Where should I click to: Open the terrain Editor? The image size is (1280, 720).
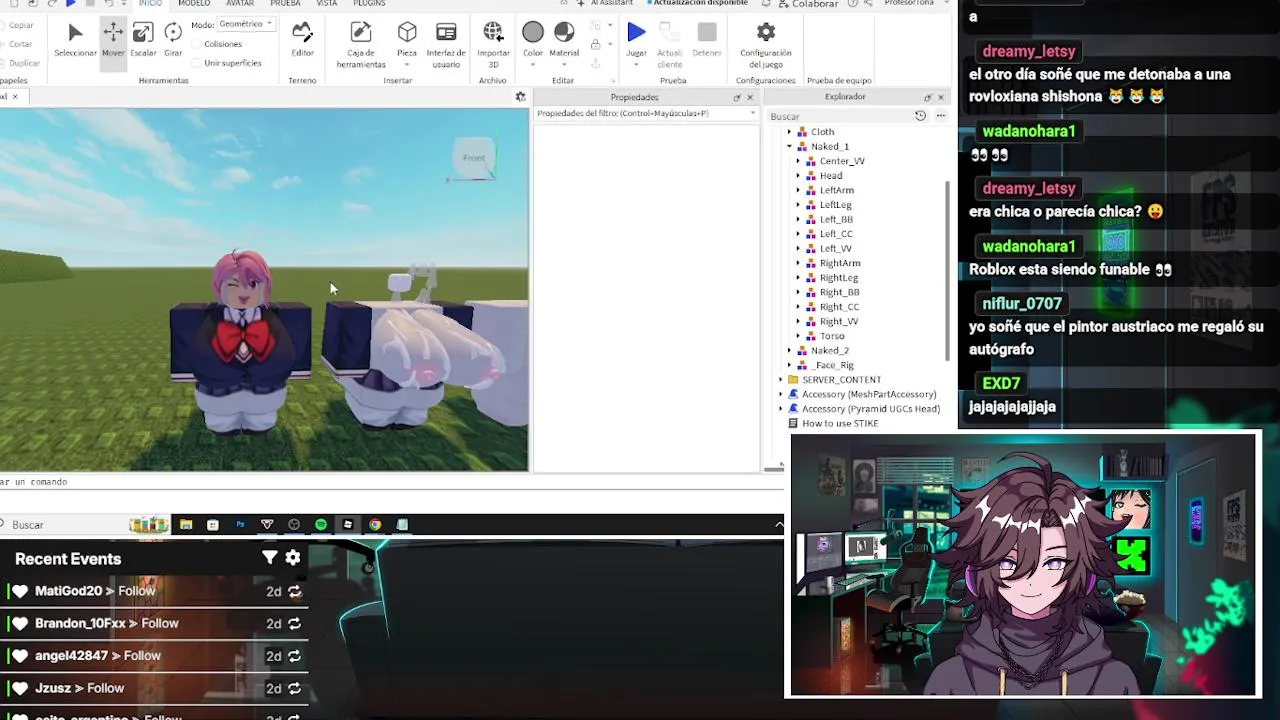point(302,40)
